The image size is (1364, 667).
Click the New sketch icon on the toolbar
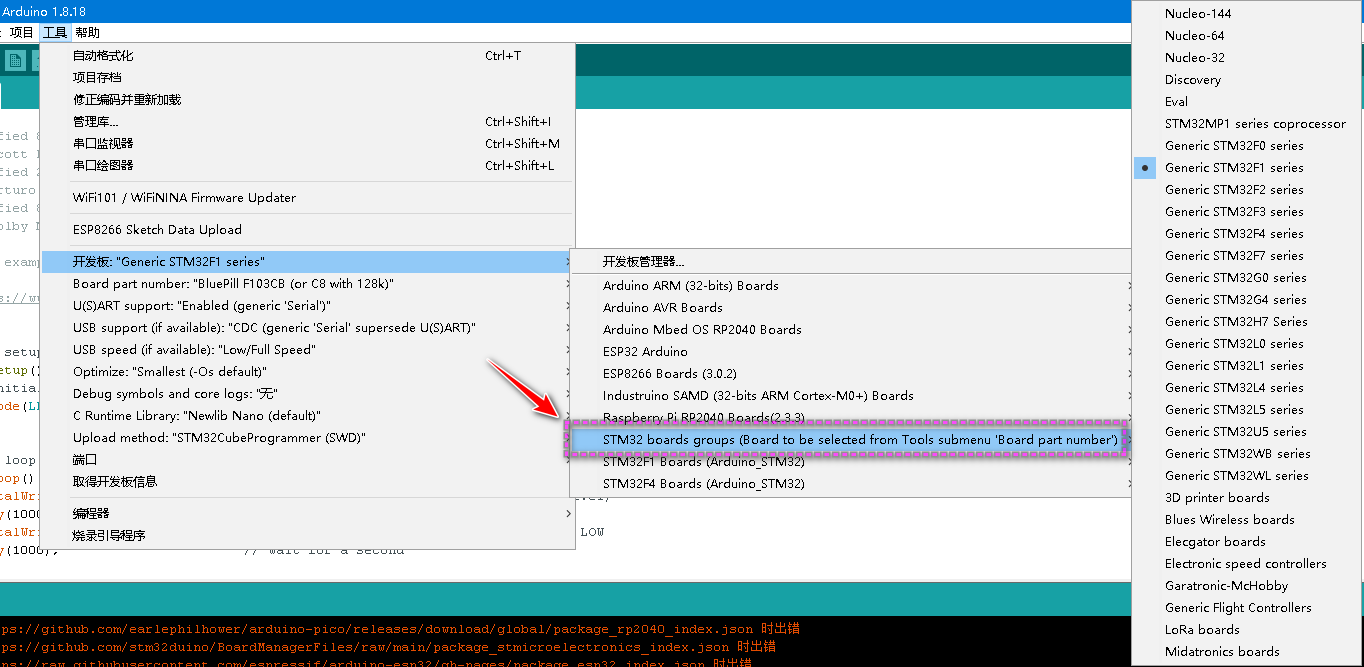(x=15, y=60)
